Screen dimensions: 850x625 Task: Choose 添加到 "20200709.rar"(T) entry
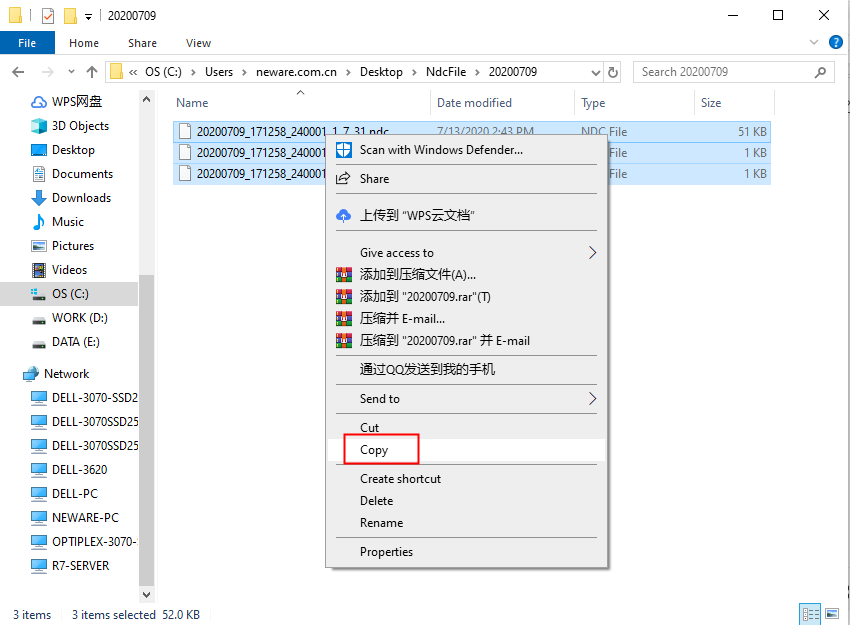466,297
